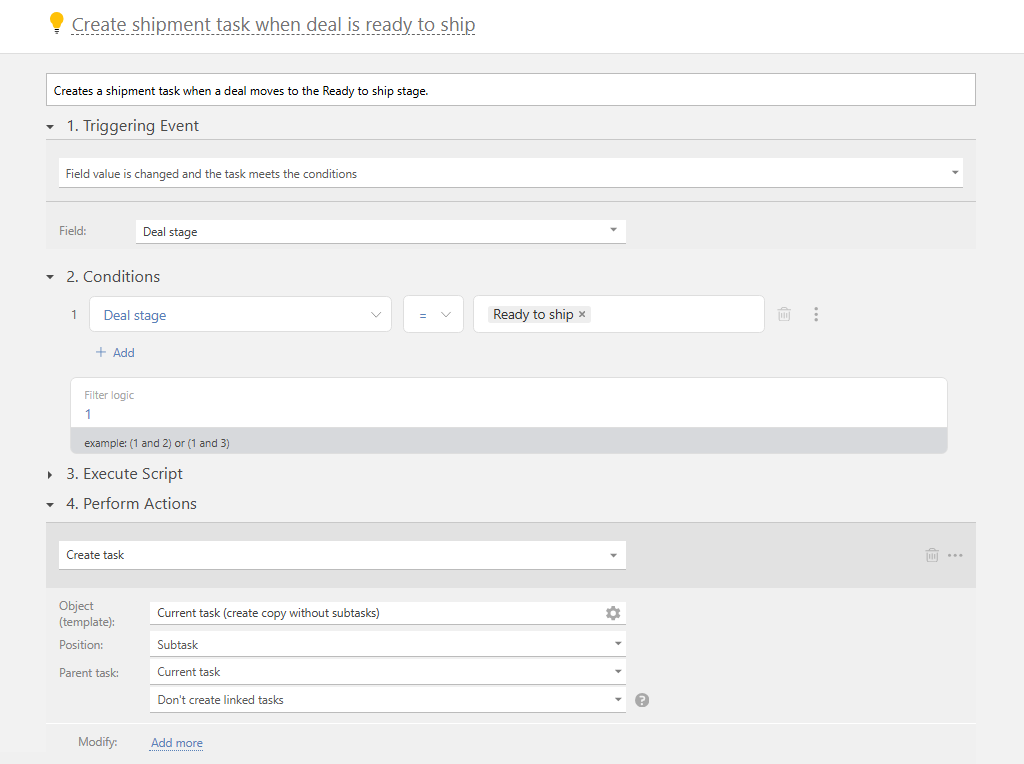
Task: Open the template settings gear icon
Action: [x=613, y=613]
